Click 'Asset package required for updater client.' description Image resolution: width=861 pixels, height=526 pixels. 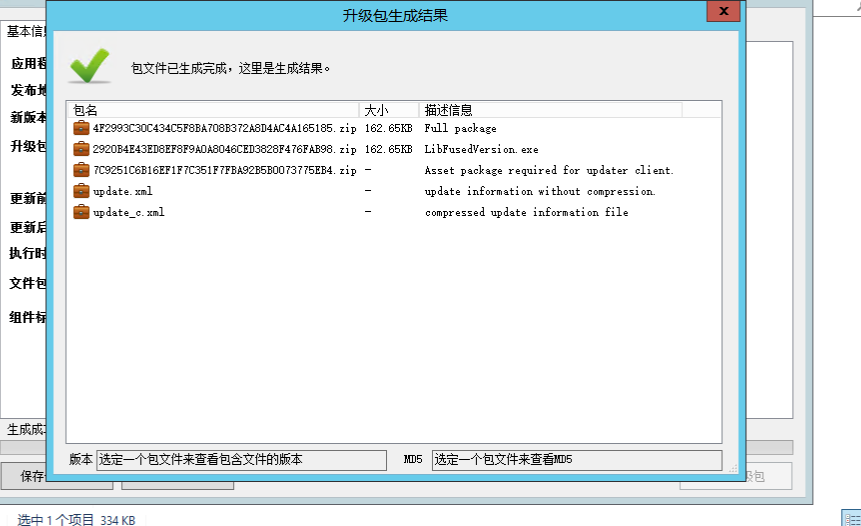tap(549, 170)
